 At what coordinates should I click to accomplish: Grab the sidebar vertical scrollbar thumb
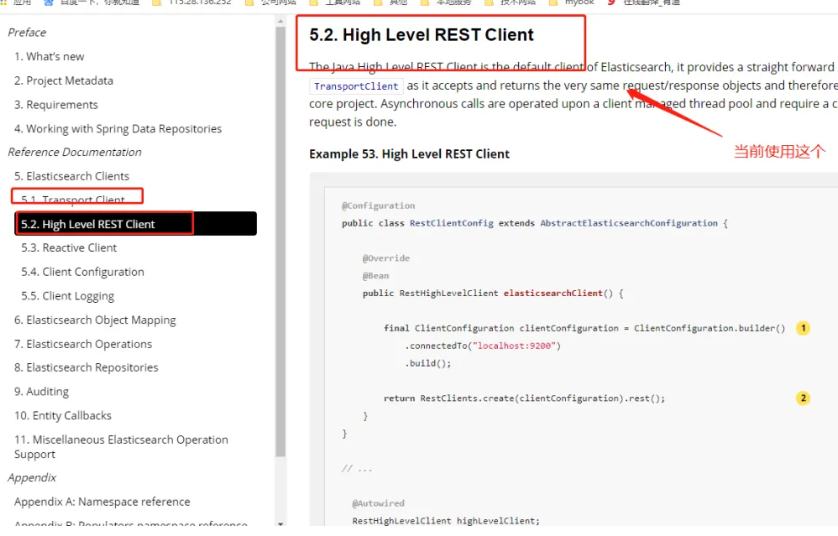coord(281,242)
